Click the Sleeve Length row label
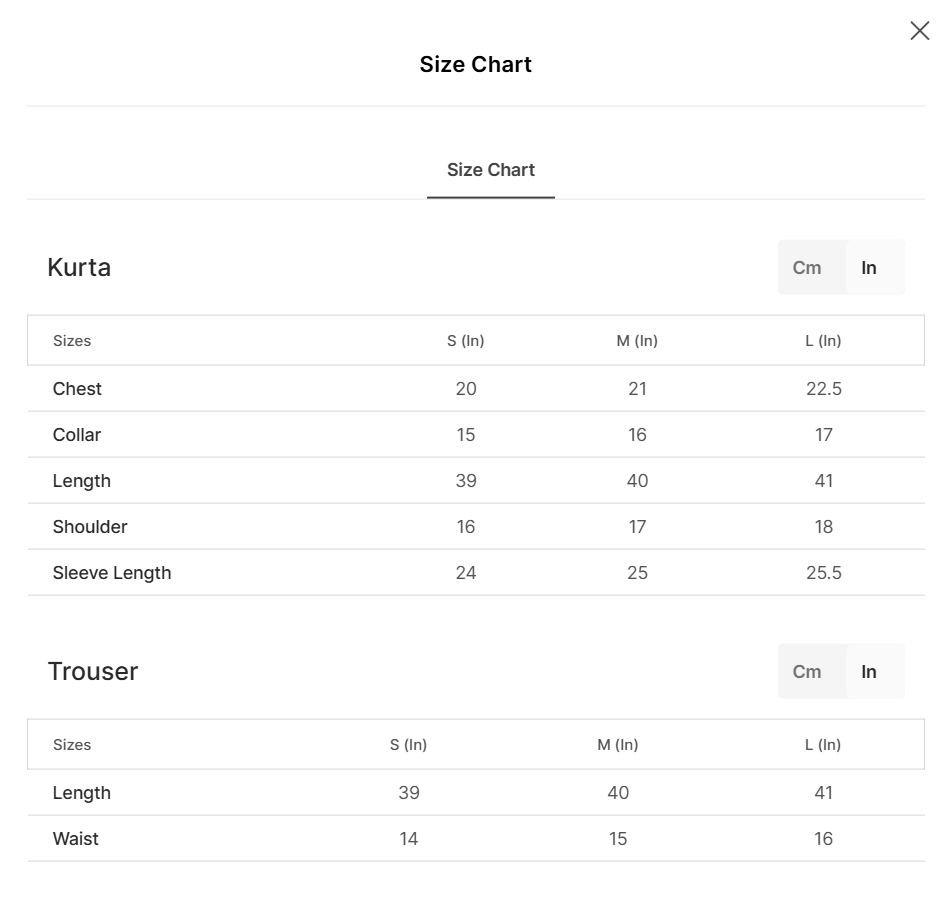The image size is (940, 917). pos(112,573)
